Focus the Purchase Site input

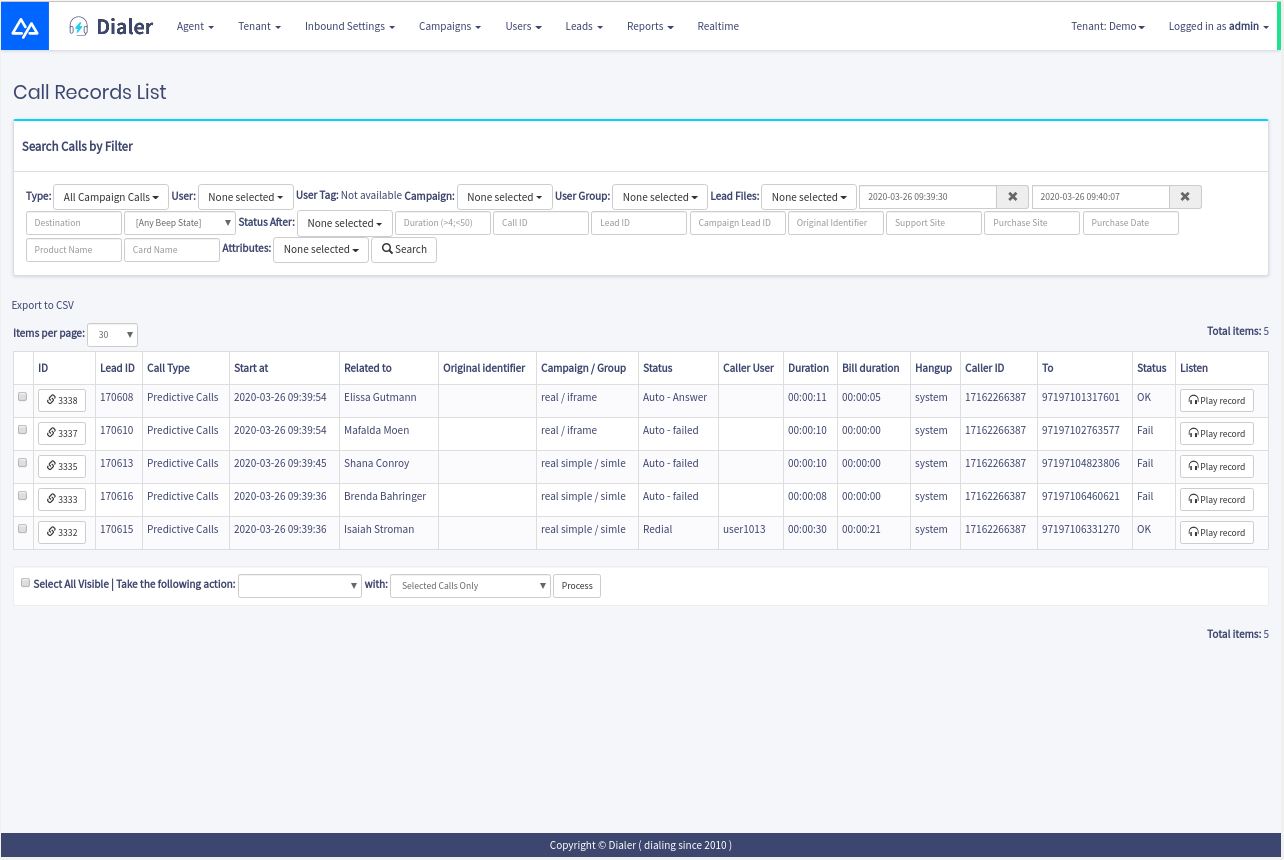point(1032,223)
